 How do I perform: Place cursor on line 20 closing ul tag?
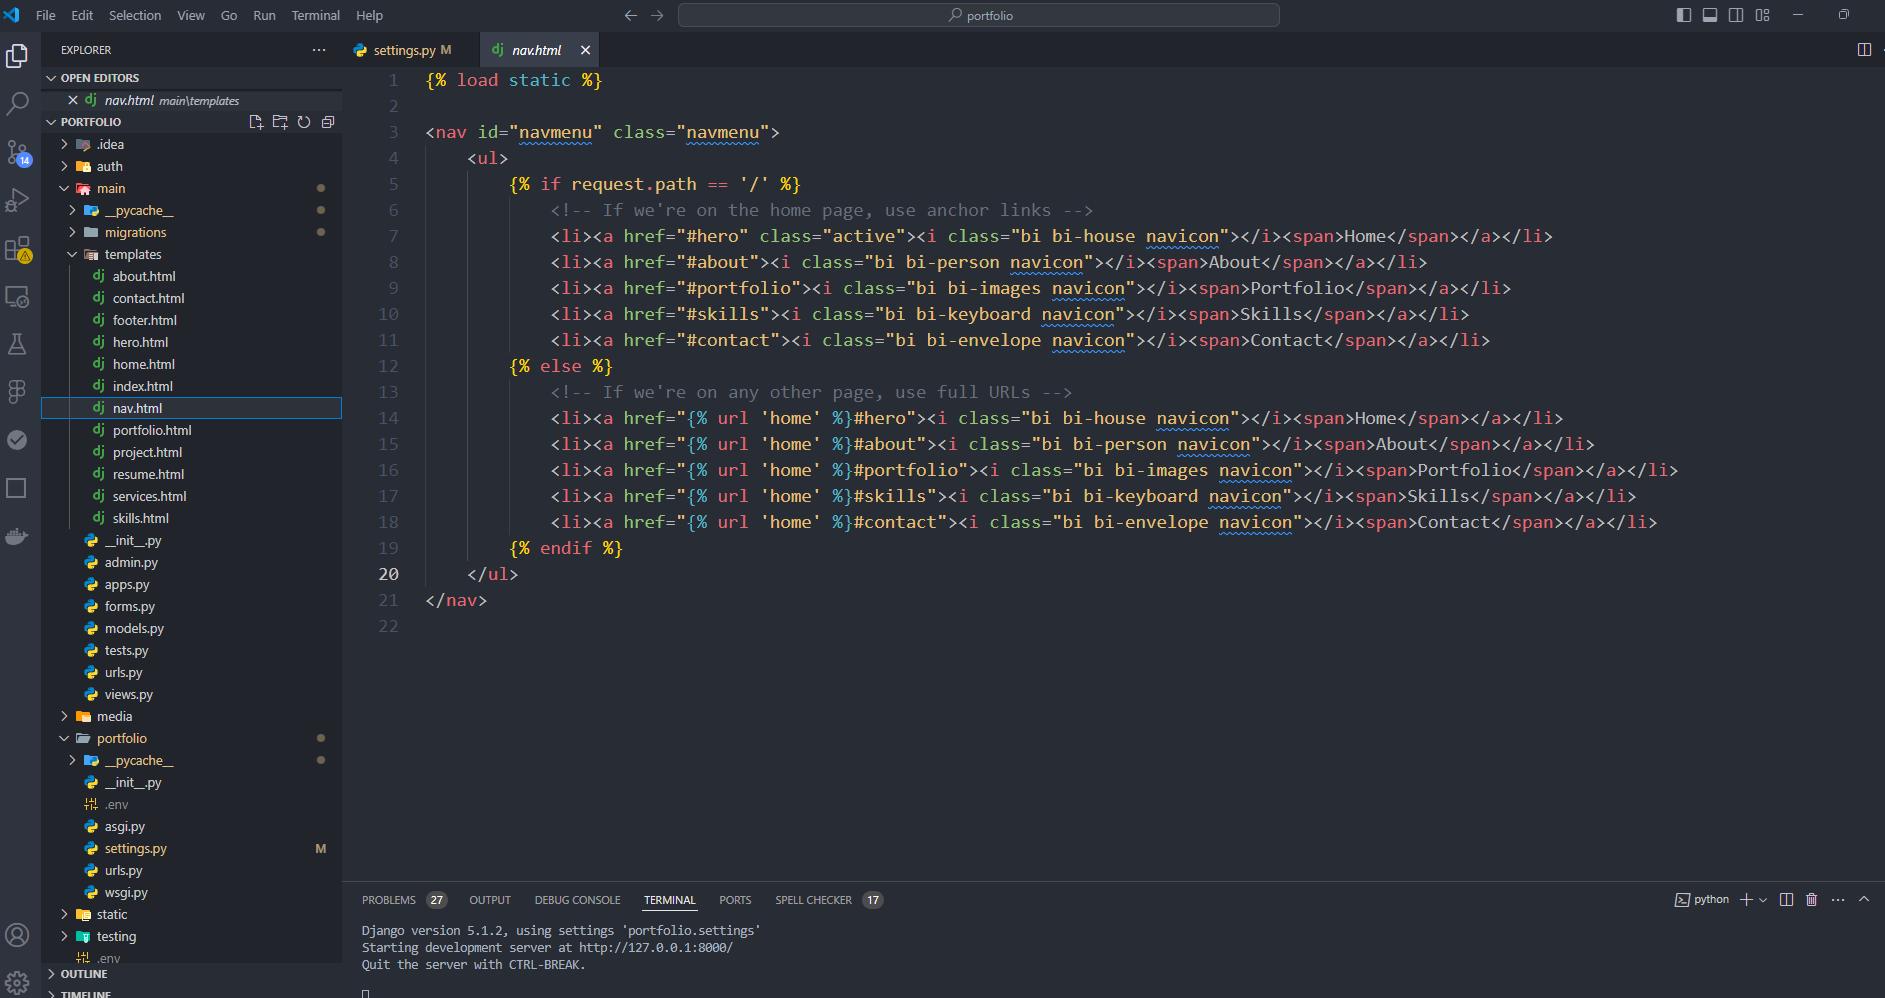[x=492, y=574]
